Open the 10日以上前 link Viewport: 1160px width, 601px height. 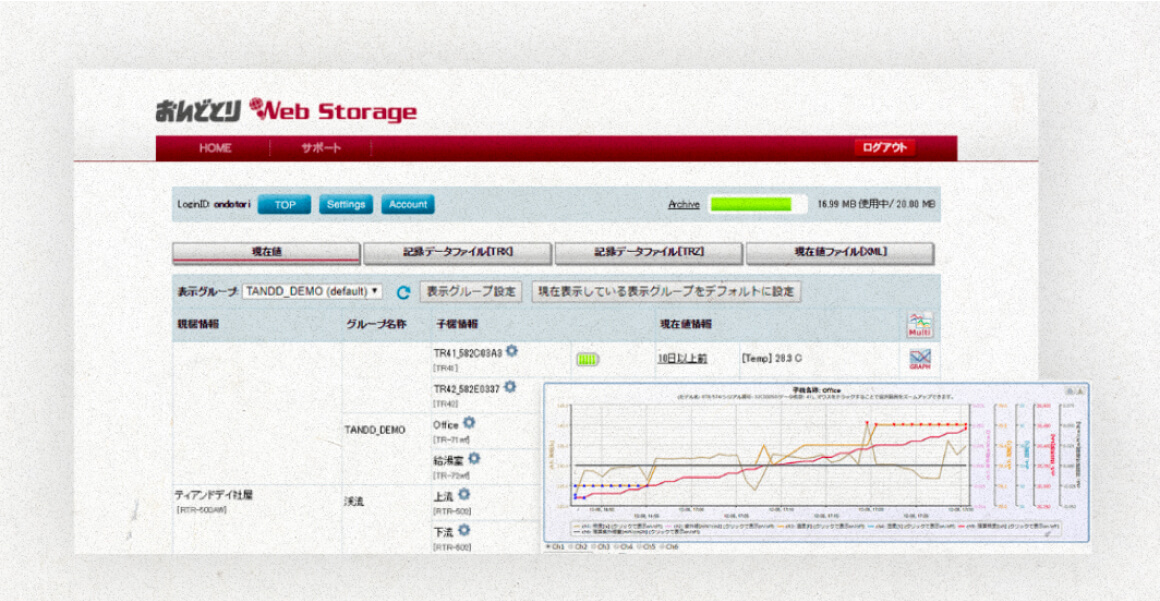point(681,359)
